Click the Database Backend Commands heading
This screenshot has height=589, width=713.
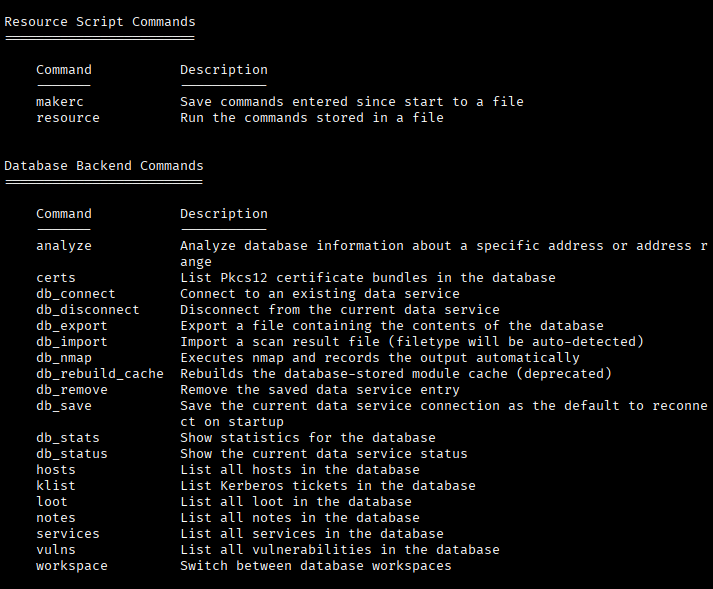104,166
